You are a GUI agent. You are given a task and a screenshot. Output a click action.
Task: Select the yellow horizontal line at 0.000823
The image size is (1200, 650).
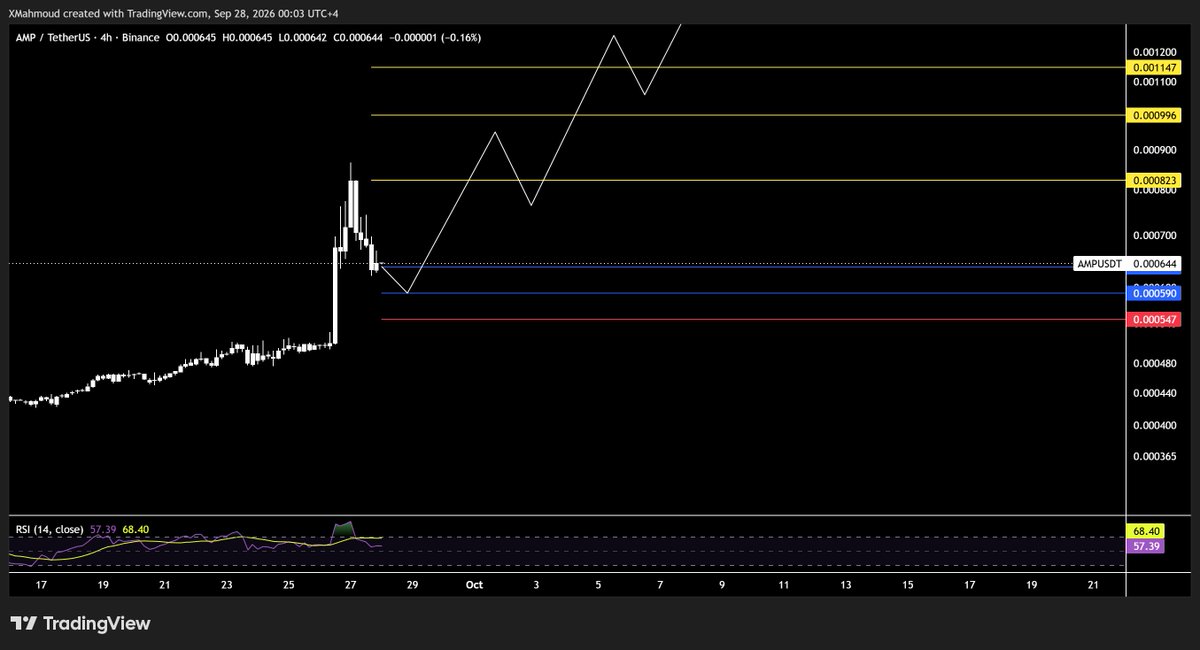(748, 180)
